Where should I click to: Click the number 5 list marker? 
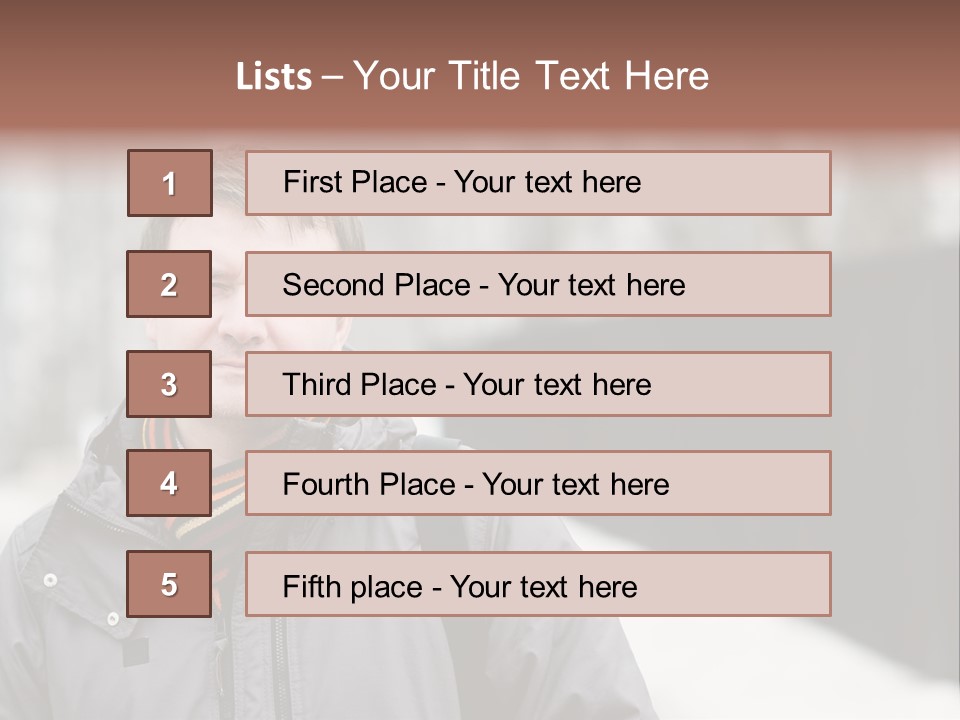pos(169,584)
